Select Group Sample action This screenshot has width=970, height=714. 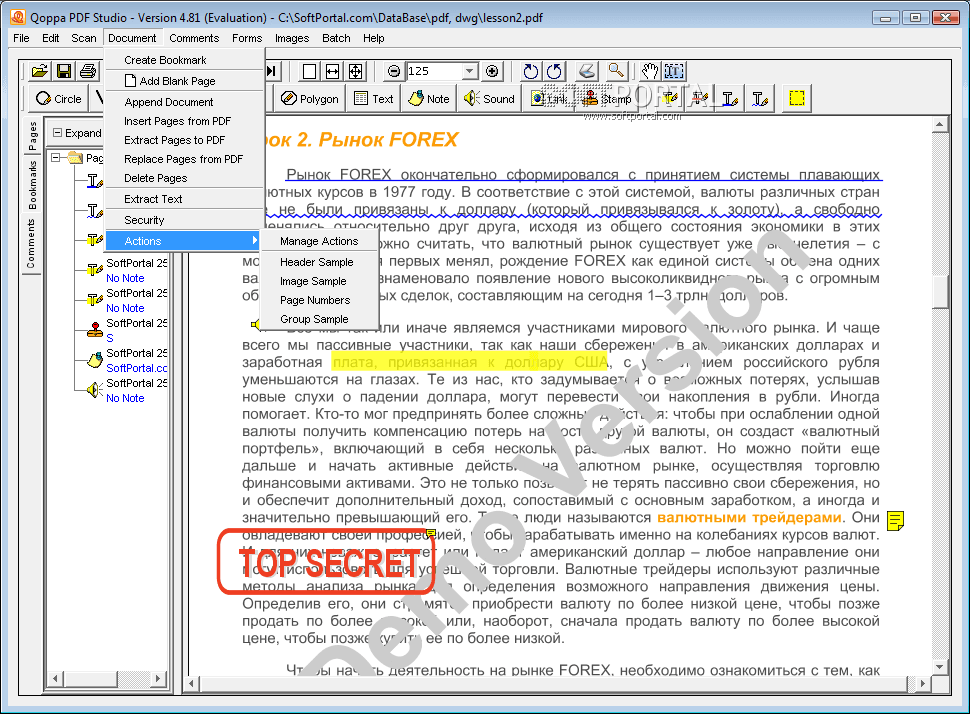[320, 319]
